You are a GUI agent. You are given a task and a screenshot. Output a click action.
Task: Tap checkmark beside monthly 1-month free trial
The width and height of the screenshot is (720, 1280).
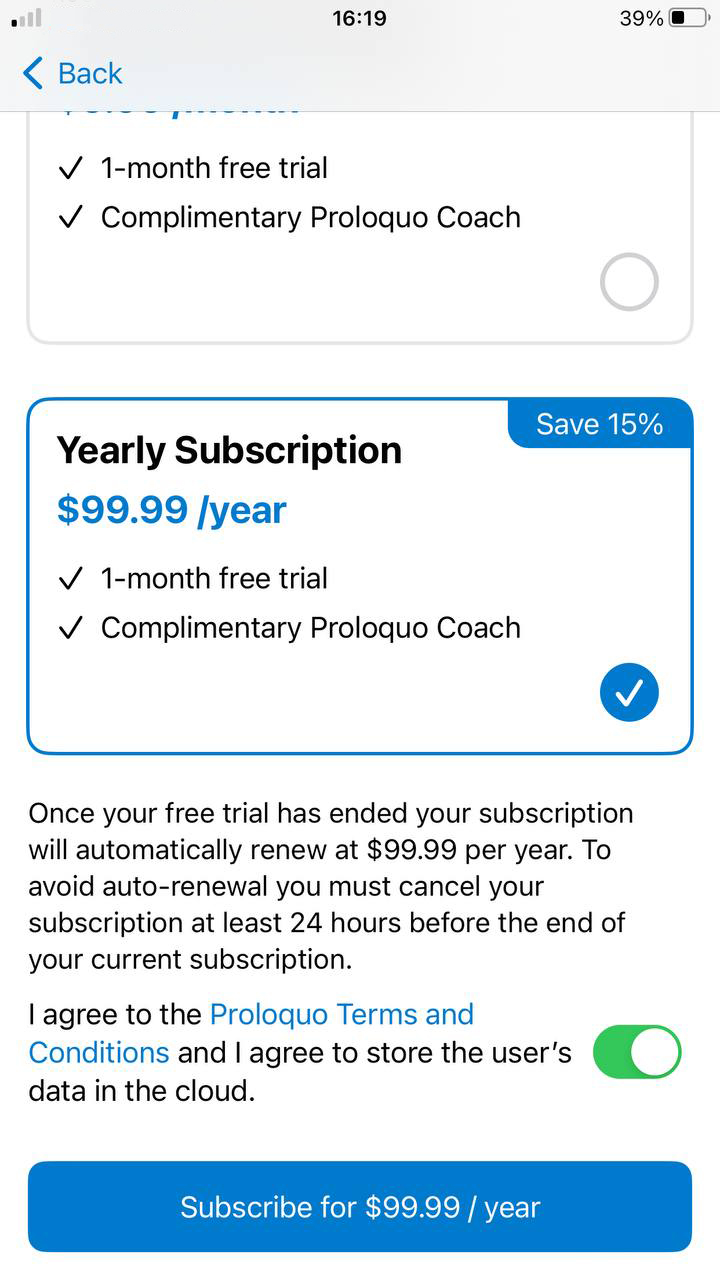click(70, 169)
